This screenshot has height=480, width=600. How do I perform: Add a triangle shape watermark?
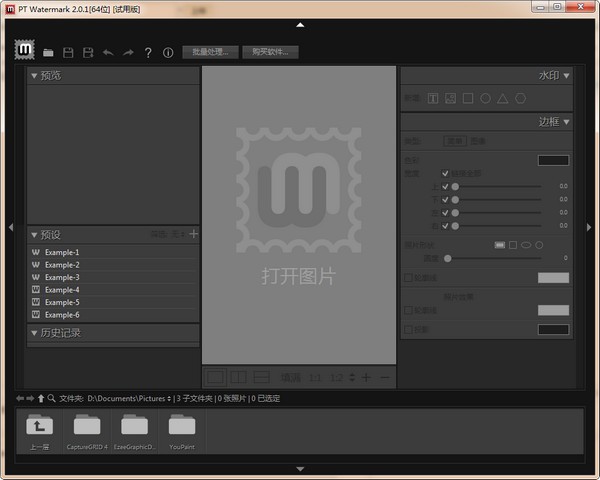pyautogui.click(x=503, y=98)
